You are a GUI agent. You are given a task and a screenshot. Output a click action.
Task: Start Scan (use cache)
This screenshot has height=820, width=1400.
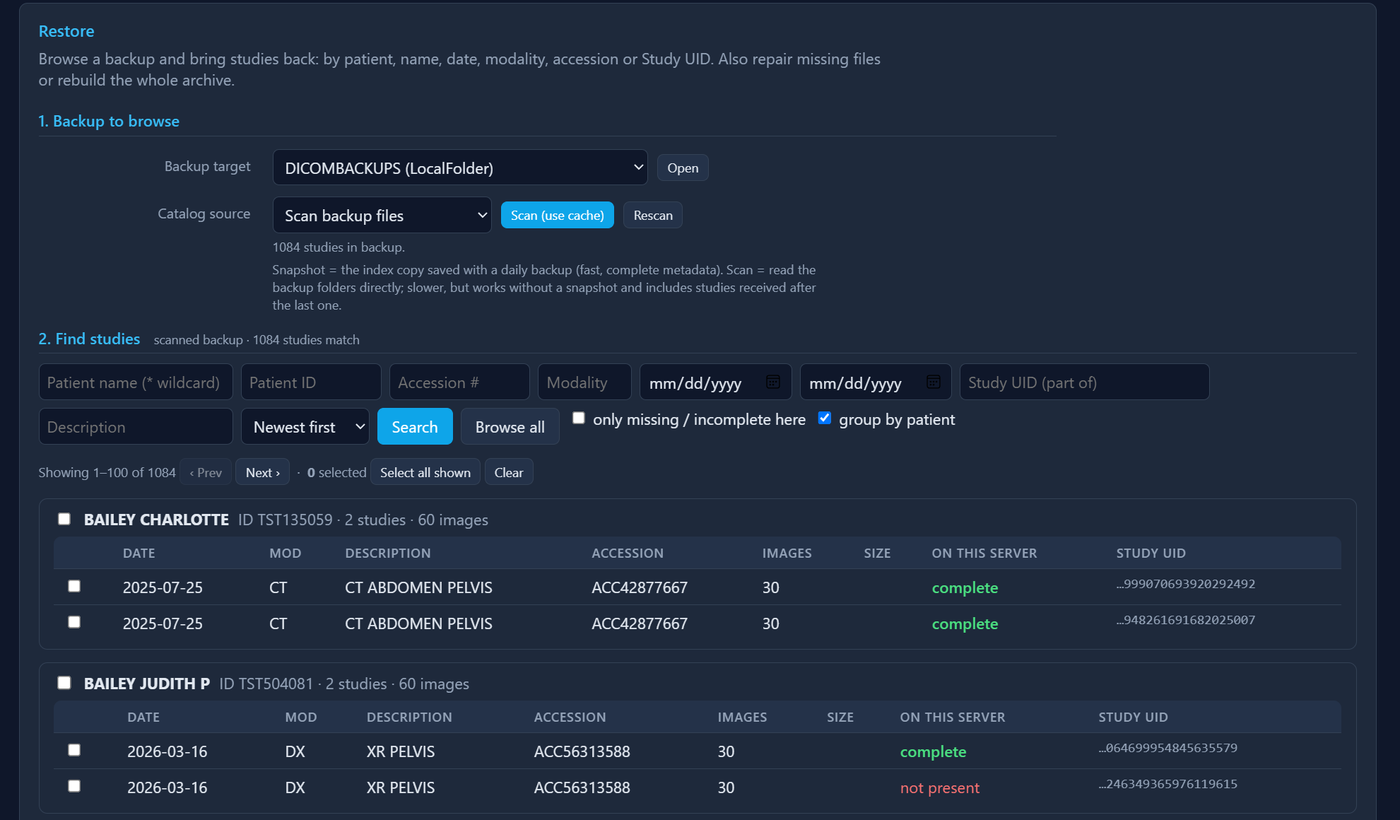coord(557,215)
